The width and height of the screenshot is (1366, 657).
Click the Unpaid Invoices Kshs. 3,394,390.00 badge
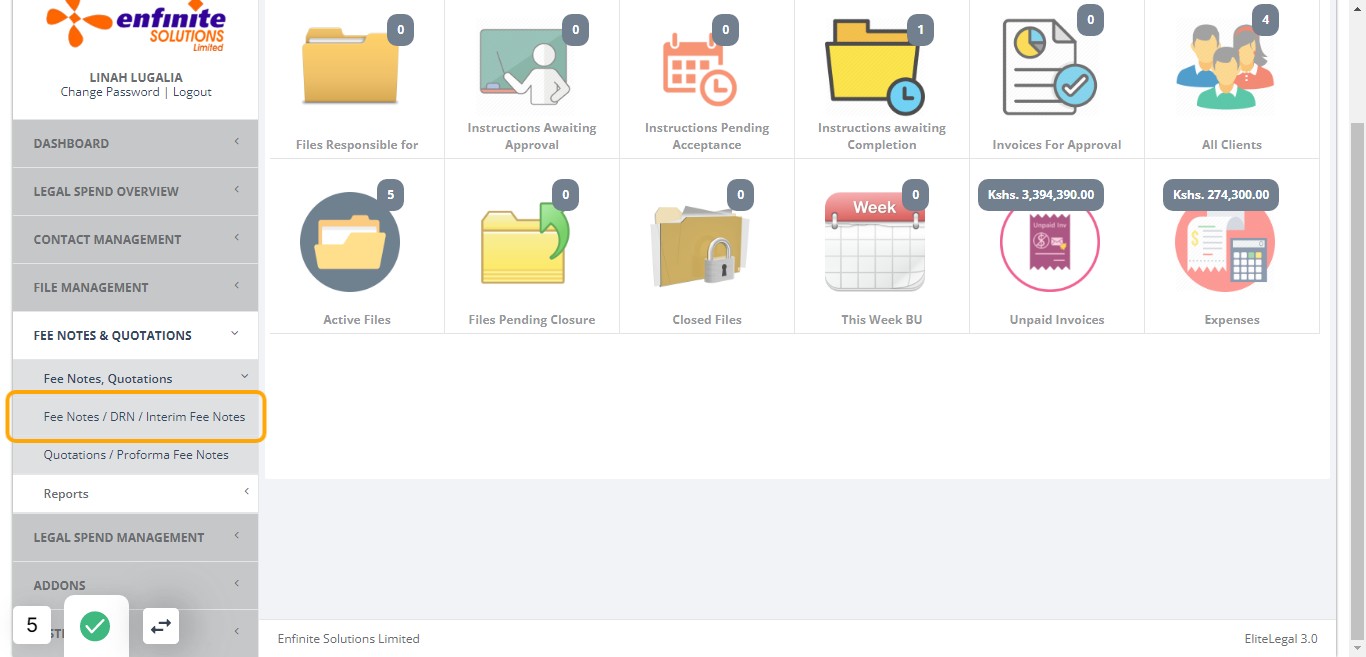(1041, 195)
